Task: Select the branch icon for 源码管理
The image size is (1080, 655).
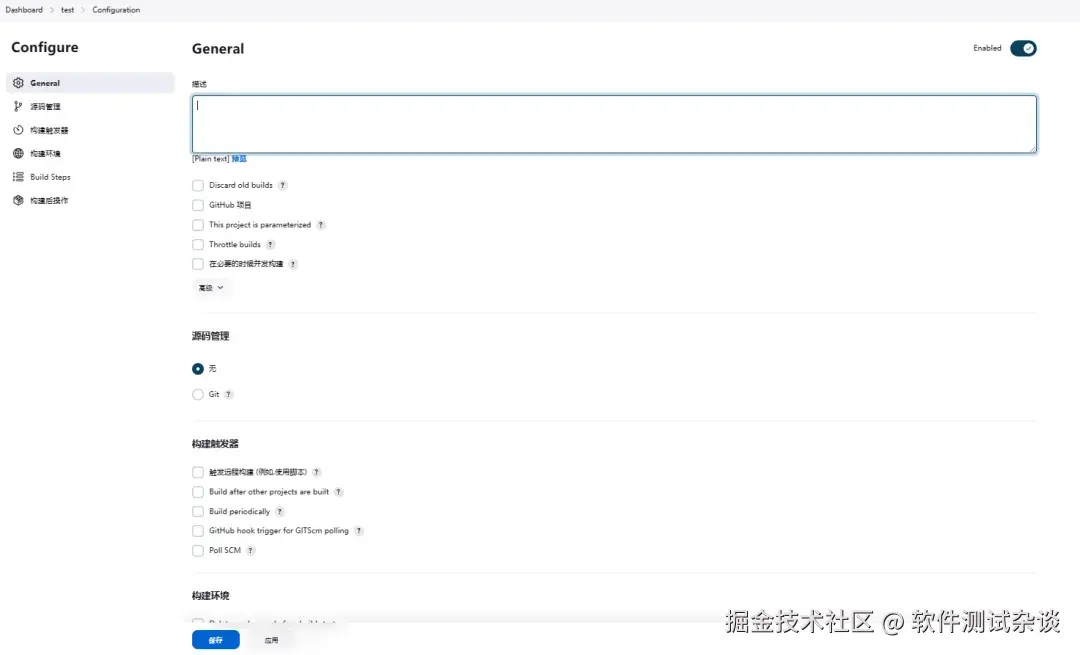Action: click(x=17, y=106)
